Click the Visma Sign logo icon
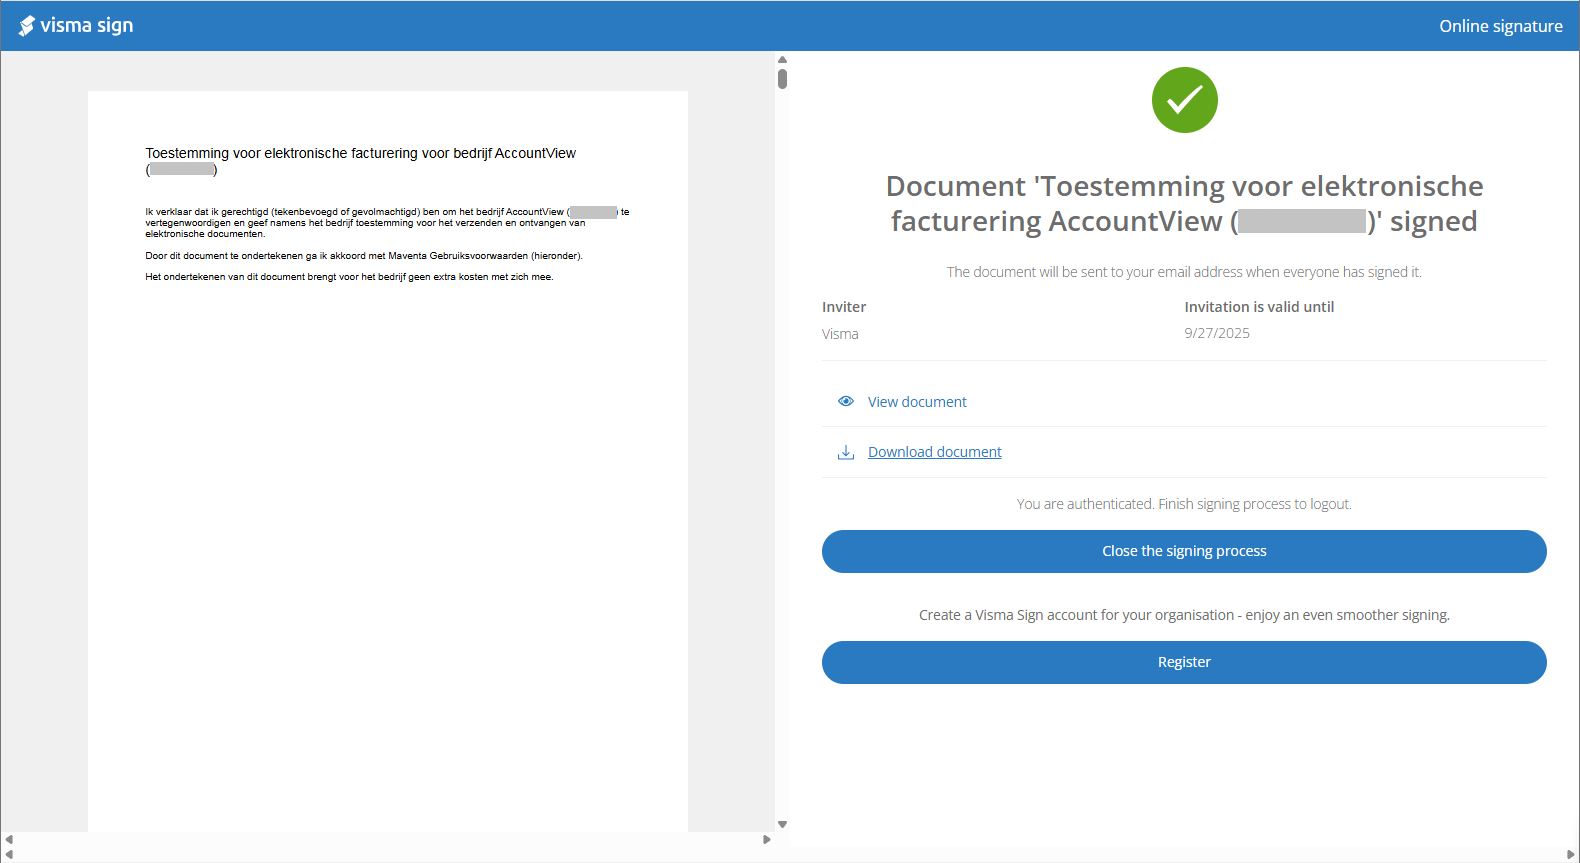The width and height of the screenshot is (1580, 863). [x=27, y=26]
